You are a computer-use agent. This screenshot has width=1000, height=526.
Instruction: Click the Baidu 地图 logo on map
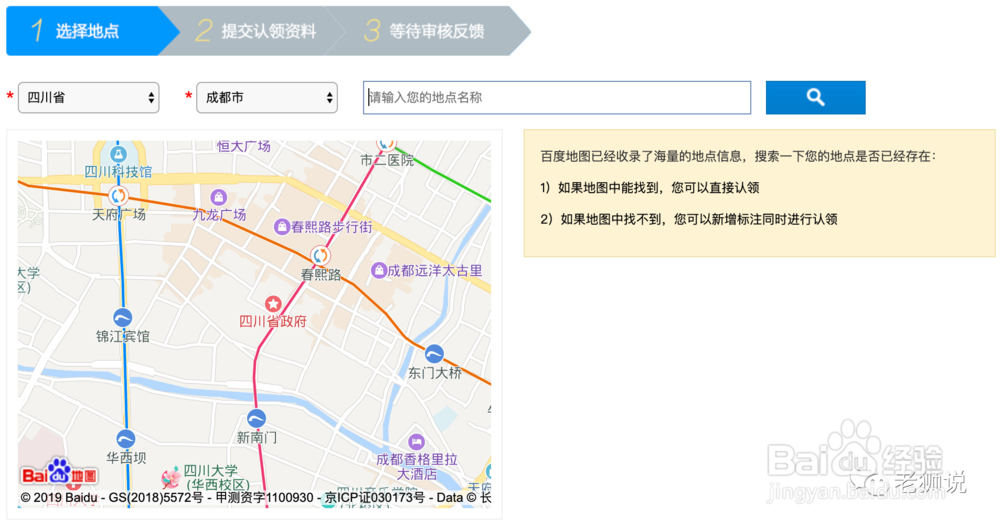coord(59,473)
